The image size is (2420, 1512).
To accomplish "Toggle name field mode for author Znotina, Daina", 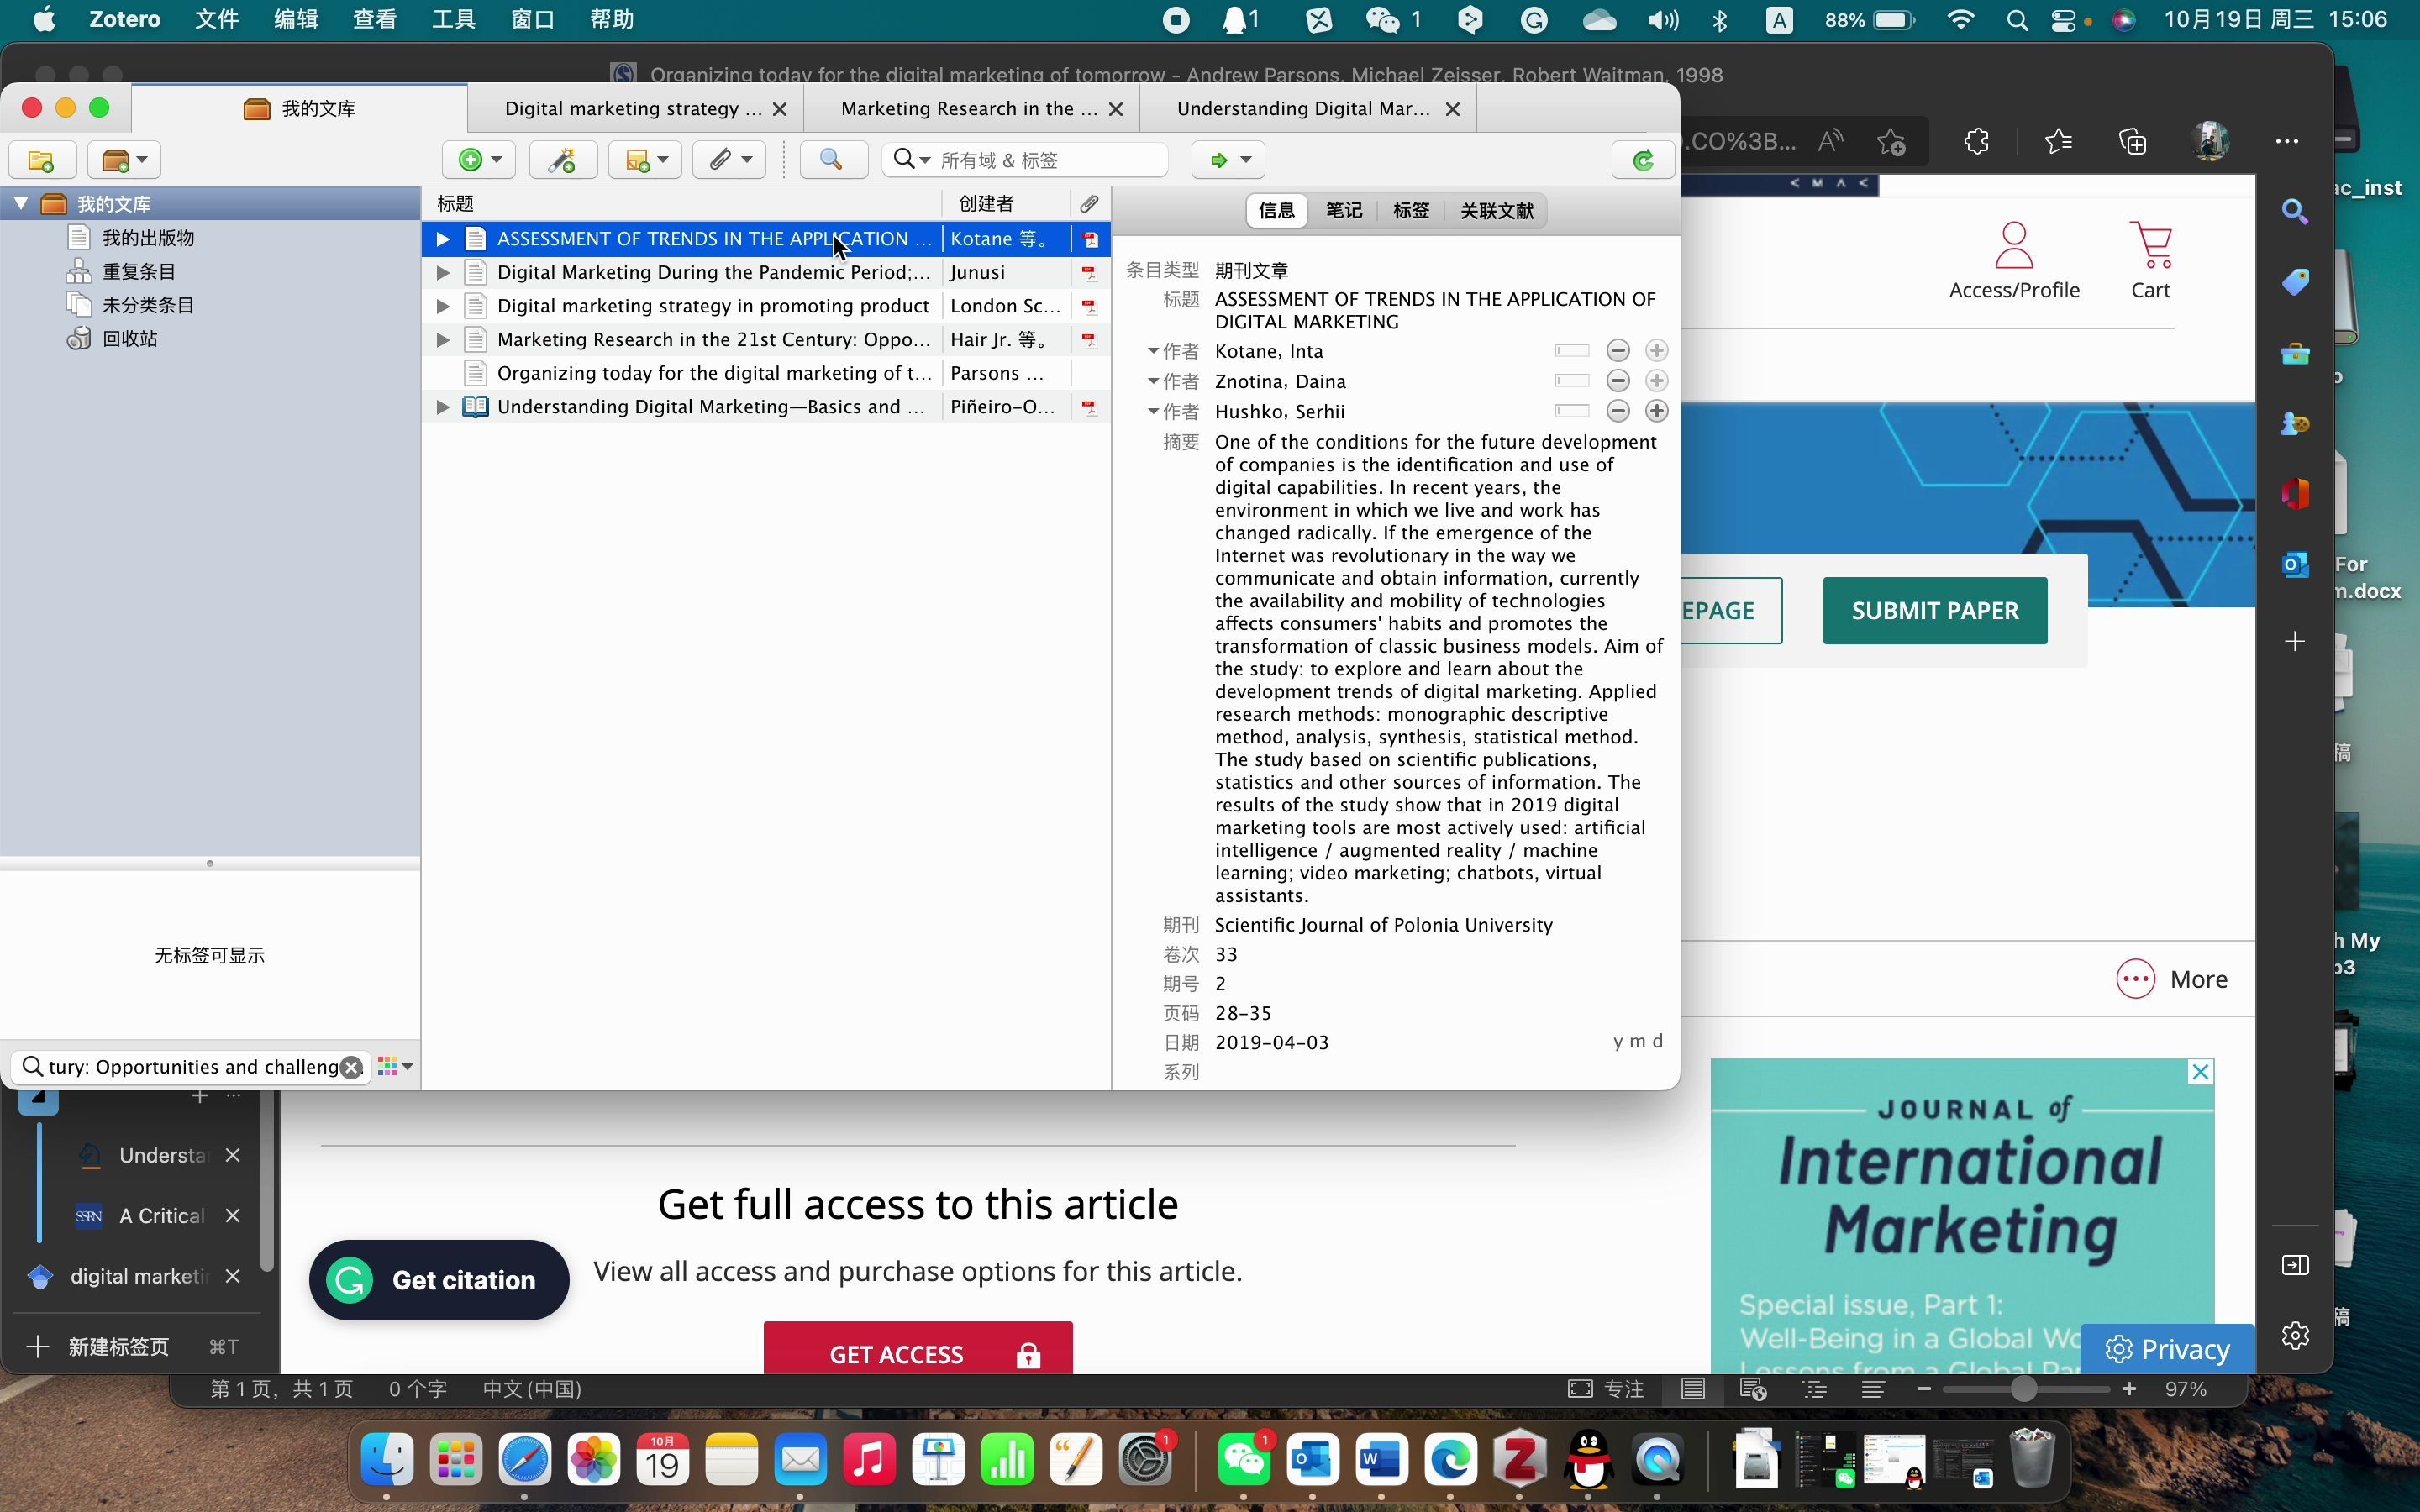I will [1572, 381].
